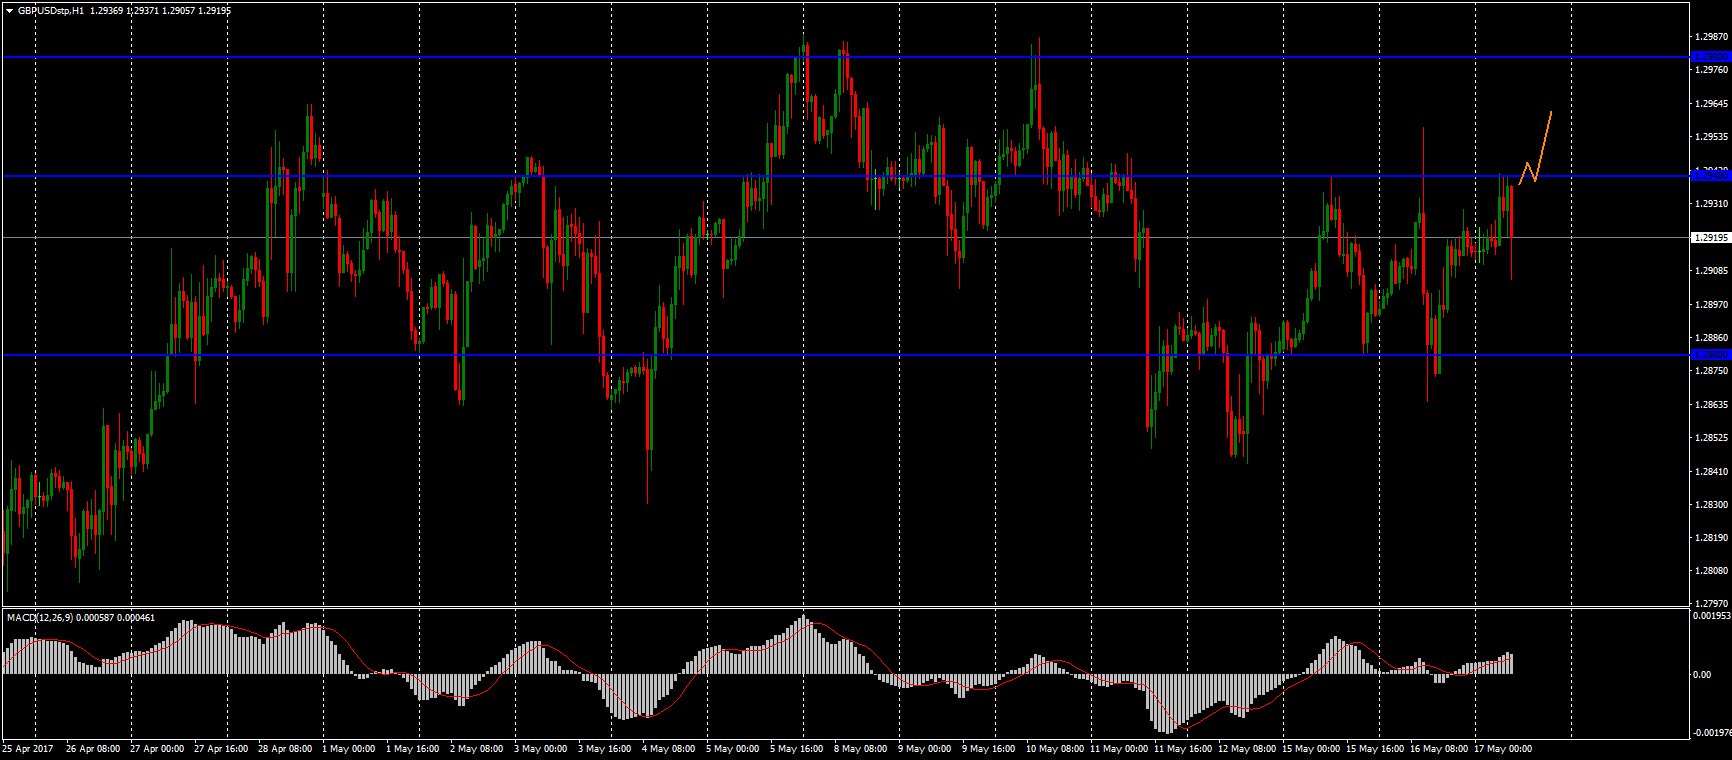Click the 17 May 00:00 time label
The width and height of the screenshot is (1732, 760).
1503,749
